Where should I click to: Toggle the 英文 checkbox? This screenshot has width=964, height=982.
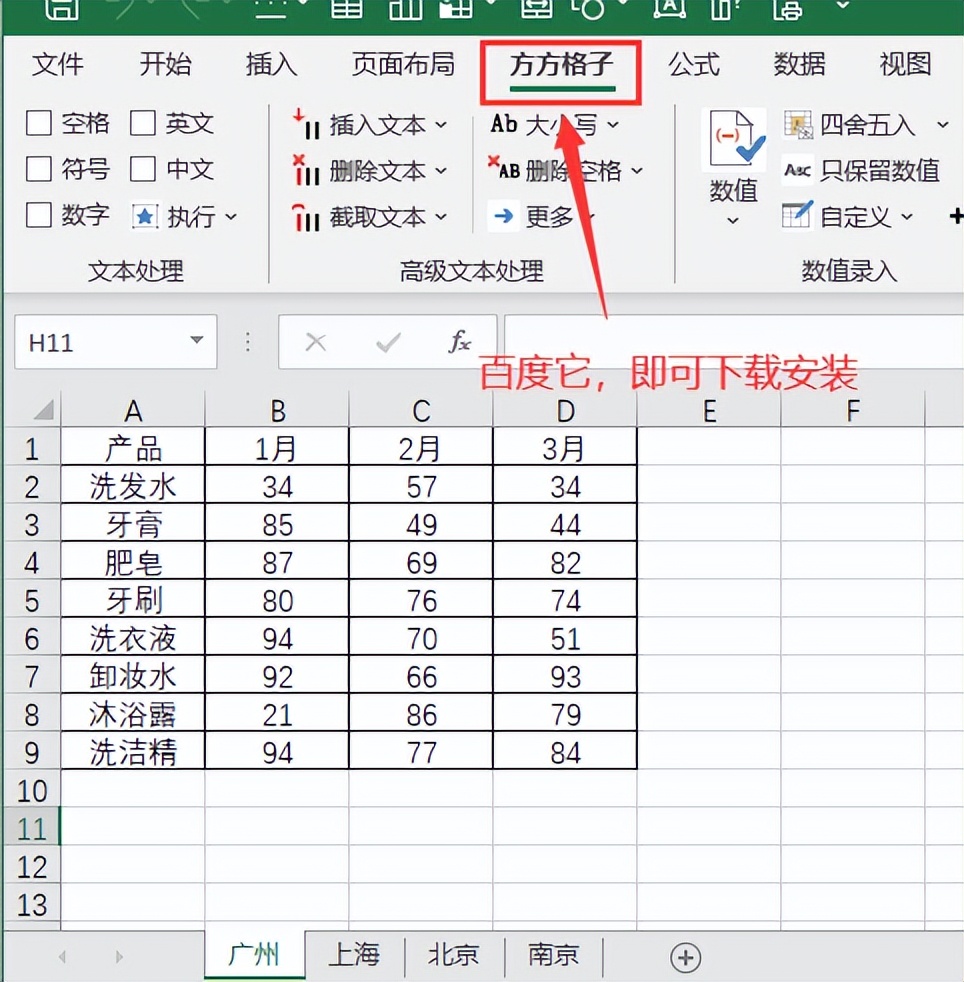144,124
